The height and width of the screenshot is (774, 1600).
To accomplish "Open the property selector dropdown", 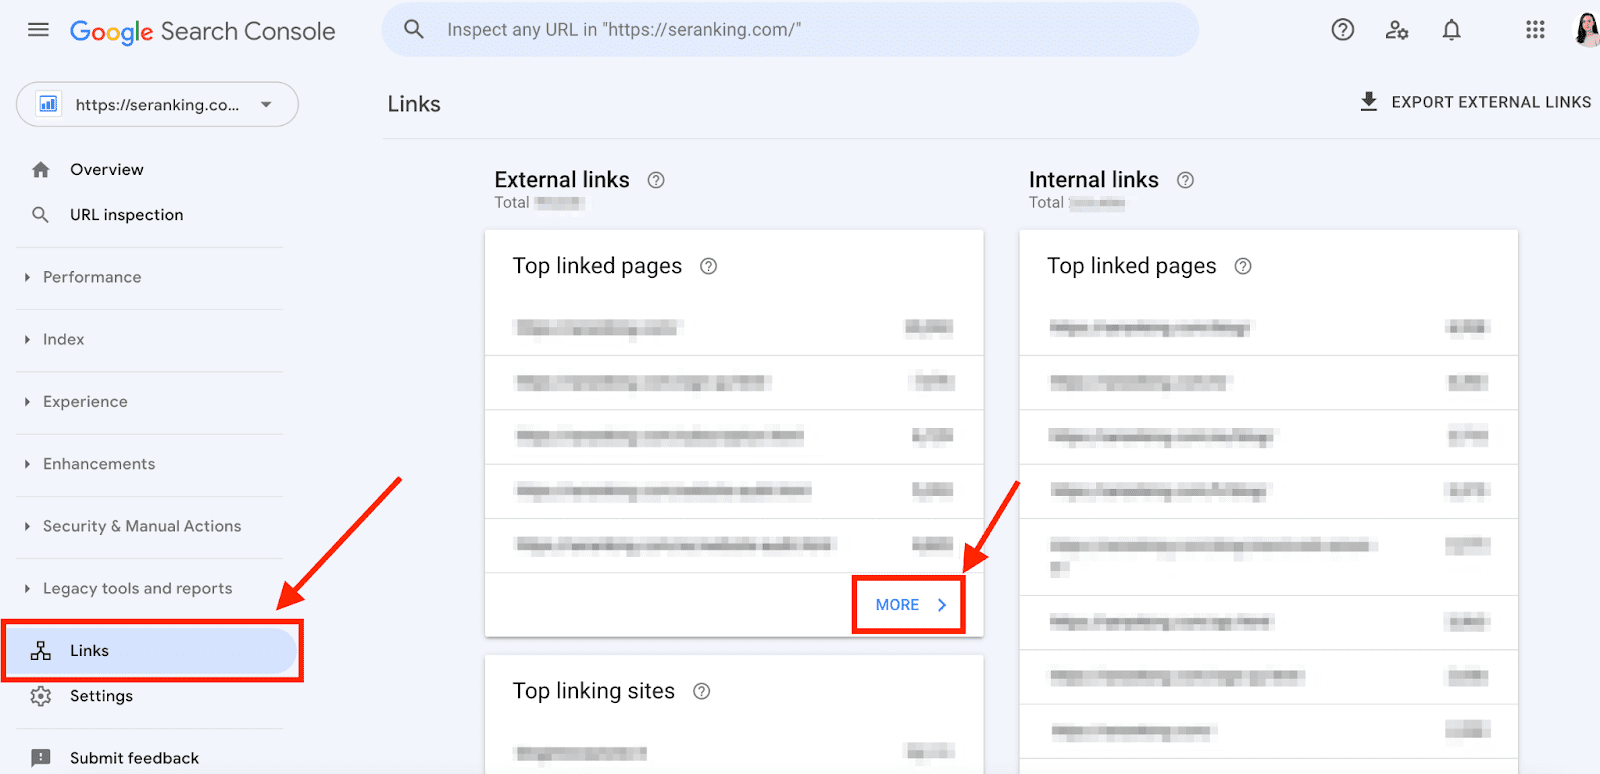I will pyautogui.click(x=157, y=104).
